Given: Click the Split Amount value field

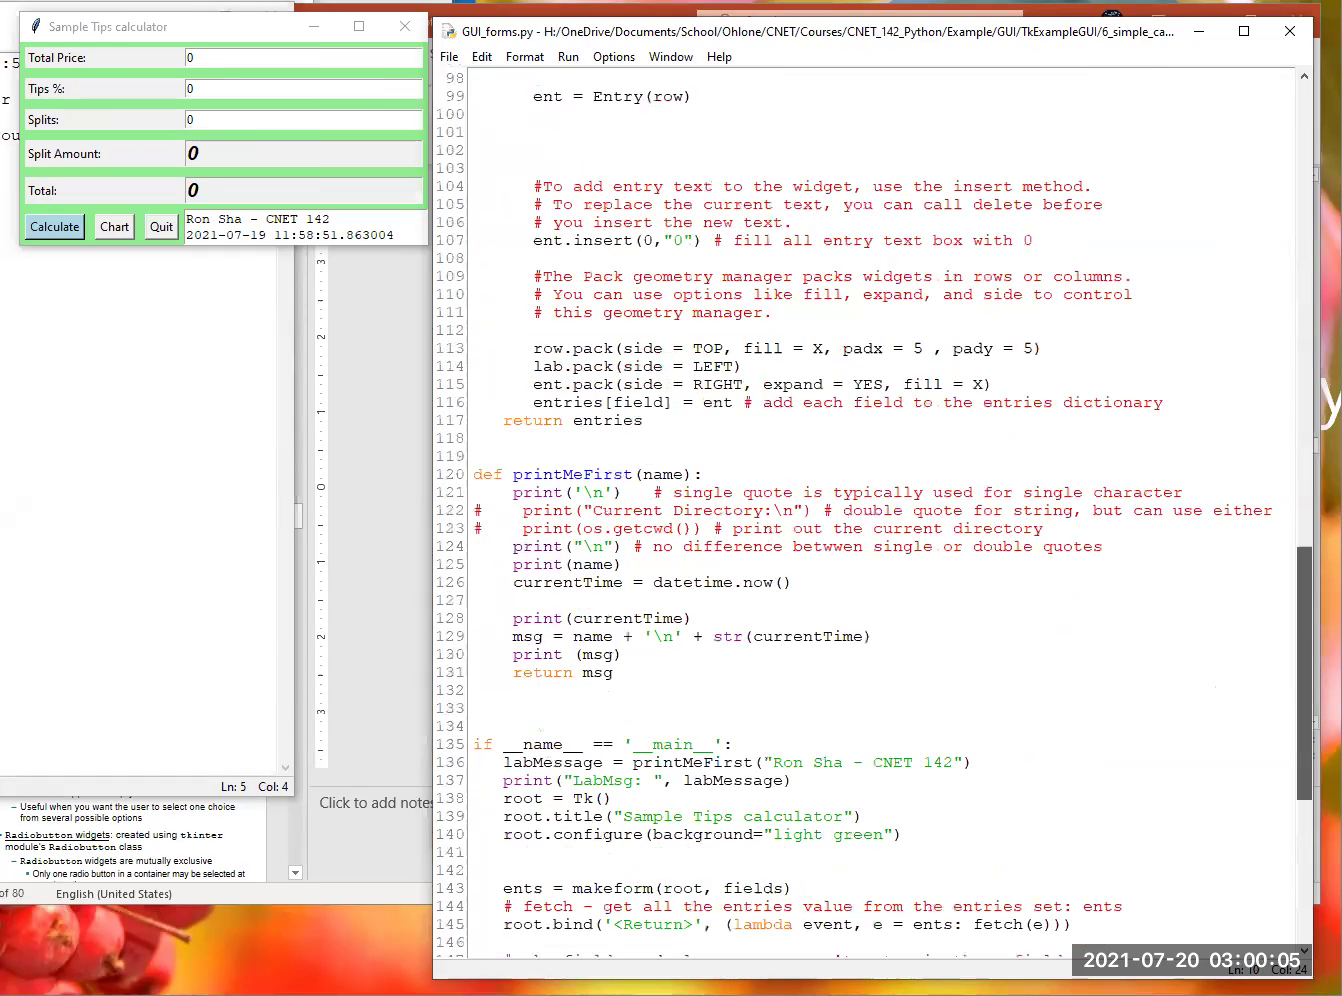Looking at the screenshot, I should click(x=303, y=154).
